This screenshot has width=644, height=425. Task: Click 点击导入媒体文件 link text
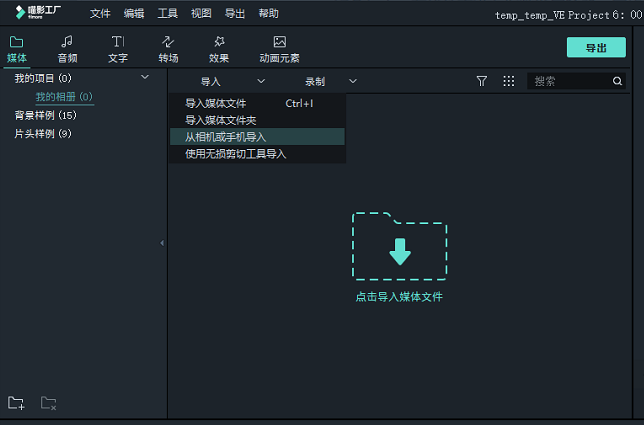[399, 297]
